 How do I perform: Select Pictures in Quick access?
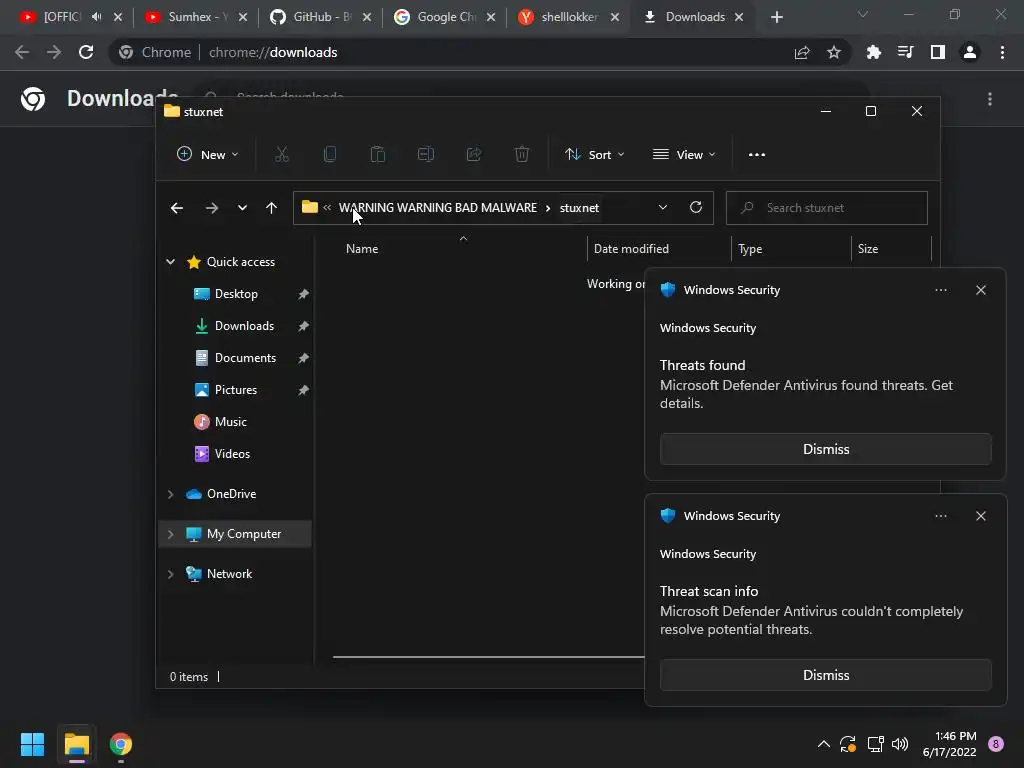tap(235, 390)
